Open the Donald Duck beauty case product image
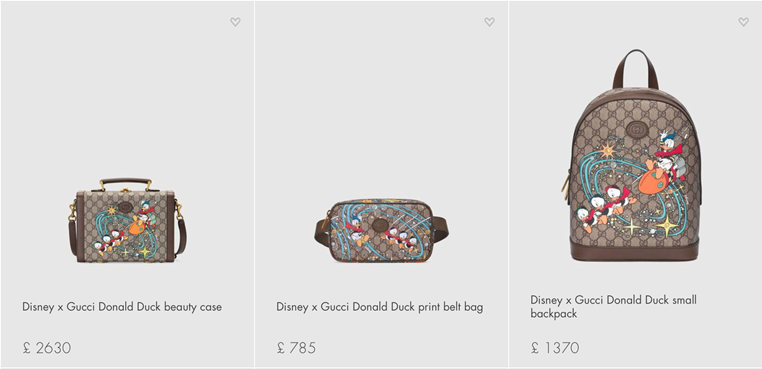This screenshot has width=762, height=369. pos(127,220)
